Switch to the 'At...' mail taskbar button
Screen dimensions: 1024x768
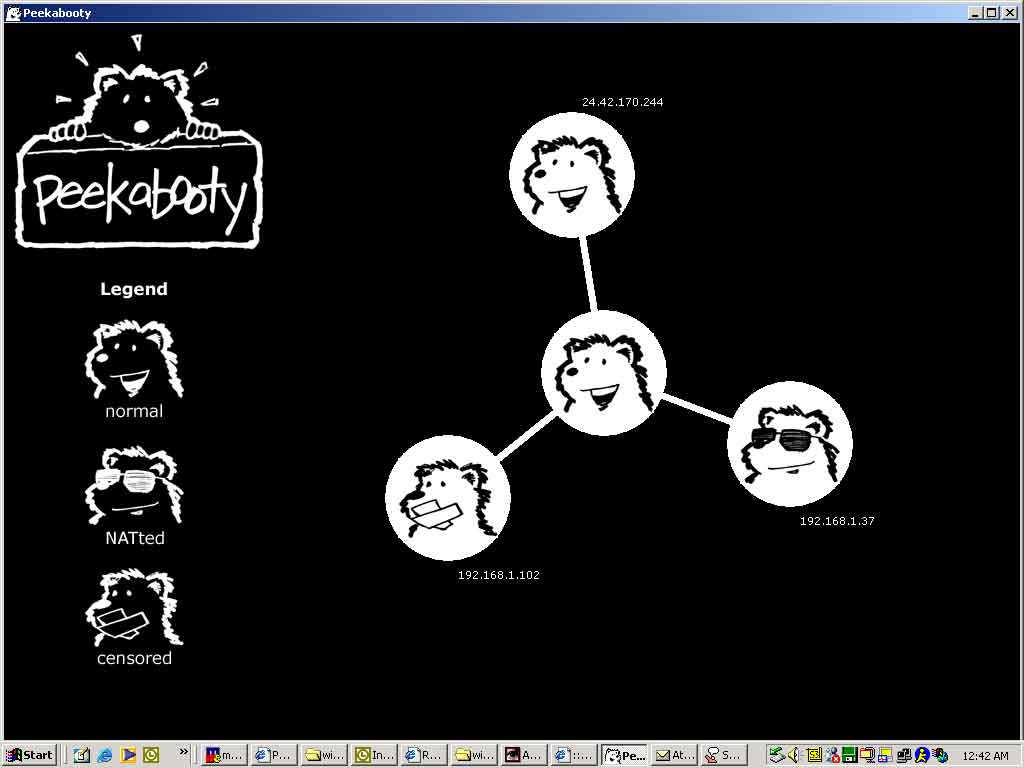(x=674, y=755)
